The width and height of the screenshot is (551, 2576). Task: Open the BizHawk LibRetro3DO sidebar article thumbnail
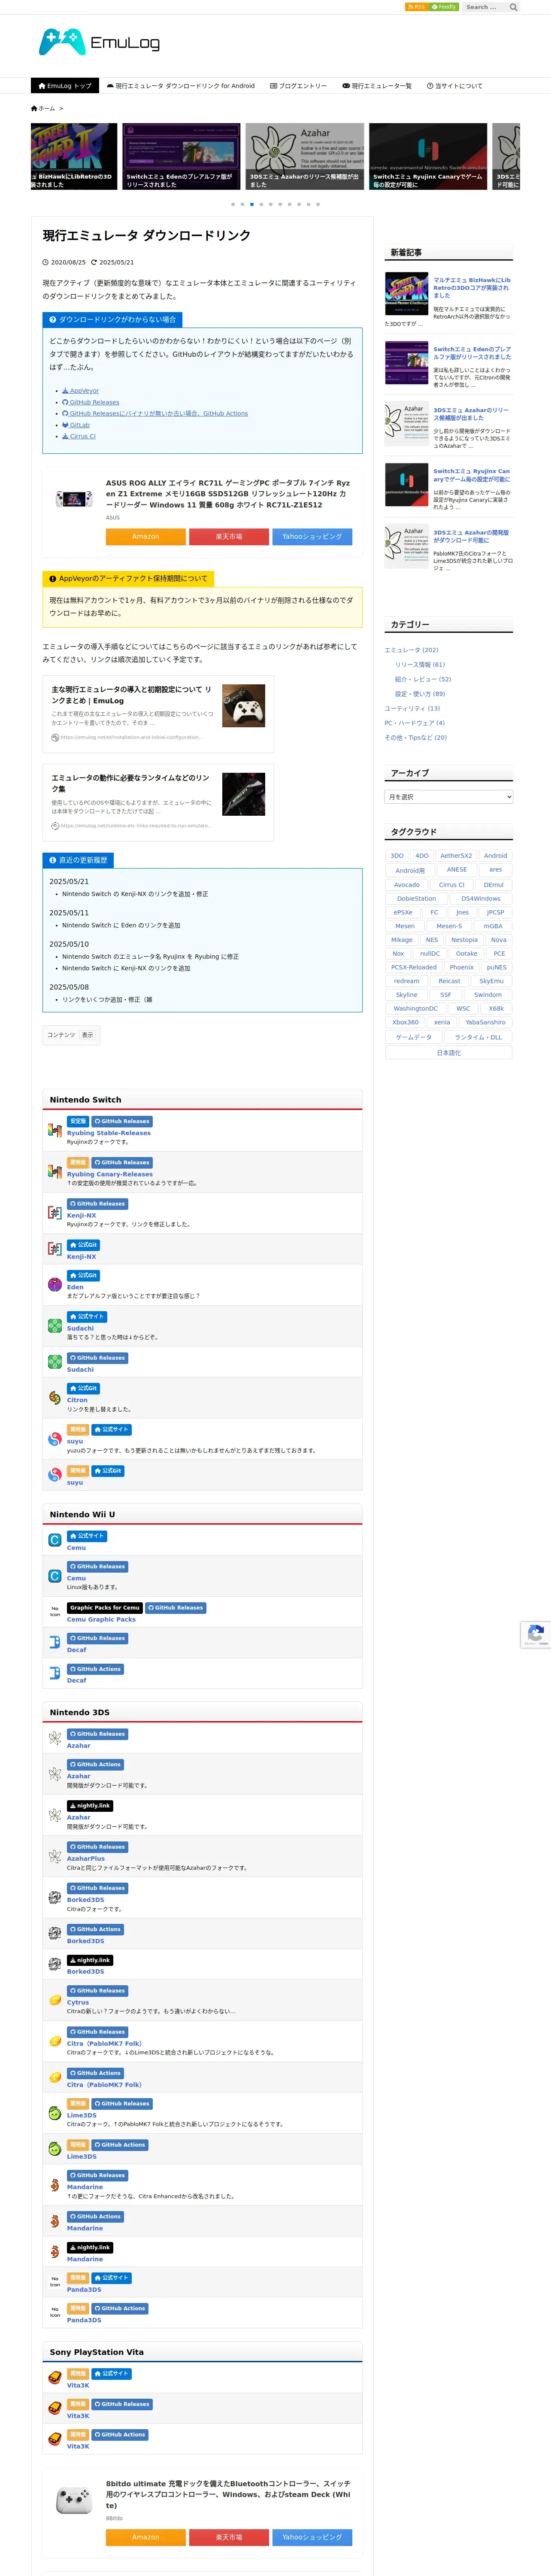pyautogui.click(x=407, y=294)
